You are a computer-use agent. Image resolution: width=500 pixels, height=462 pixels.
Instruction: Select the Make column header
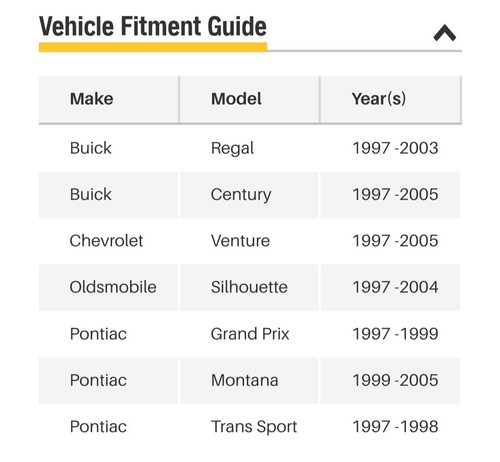[x=91, y=99]
